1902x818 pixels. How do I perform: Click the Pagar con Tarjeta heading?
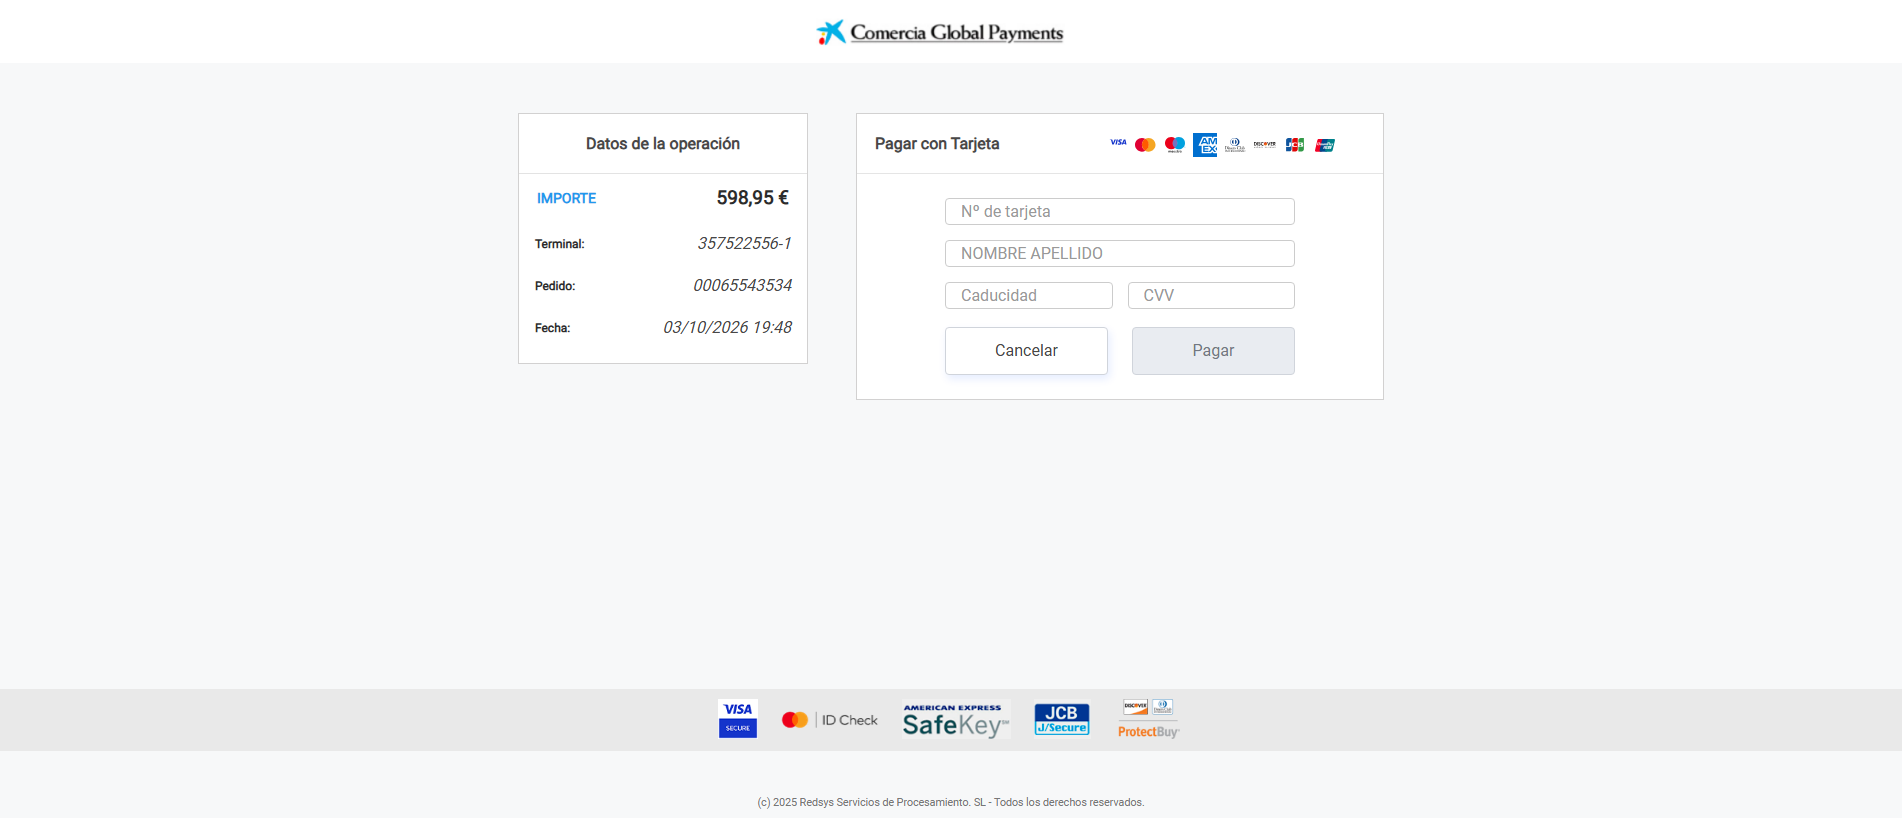[x=937, y=144]
